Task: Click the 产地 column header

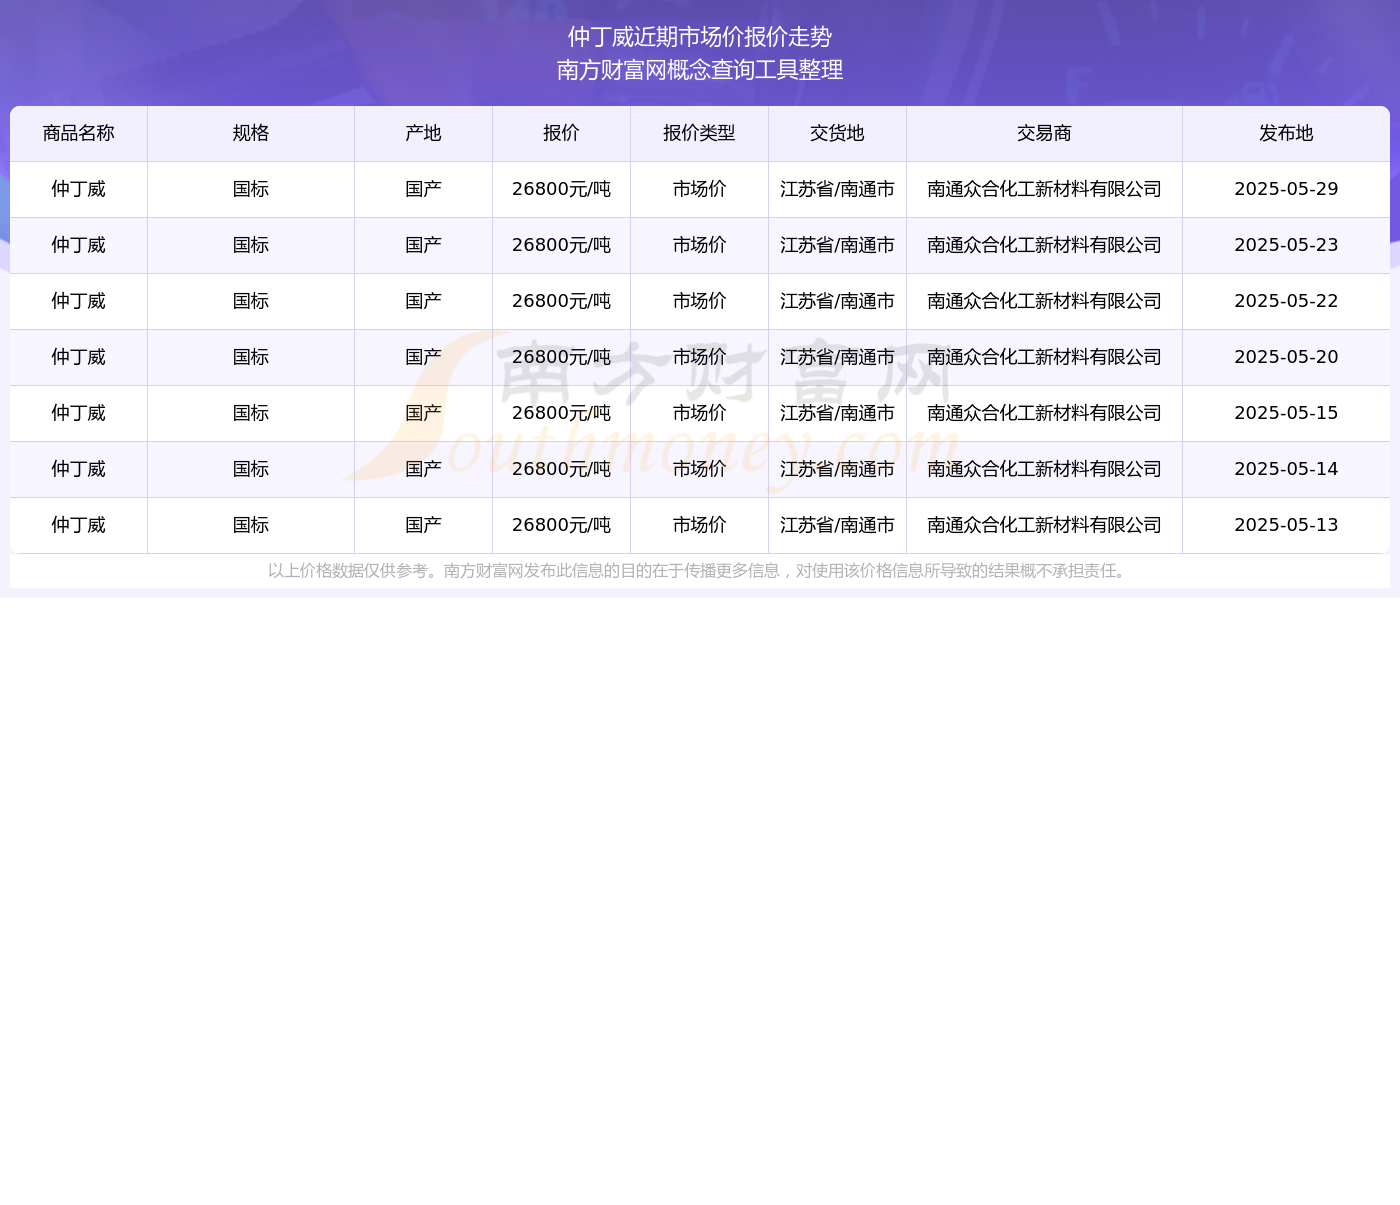Action: point(423,133)
